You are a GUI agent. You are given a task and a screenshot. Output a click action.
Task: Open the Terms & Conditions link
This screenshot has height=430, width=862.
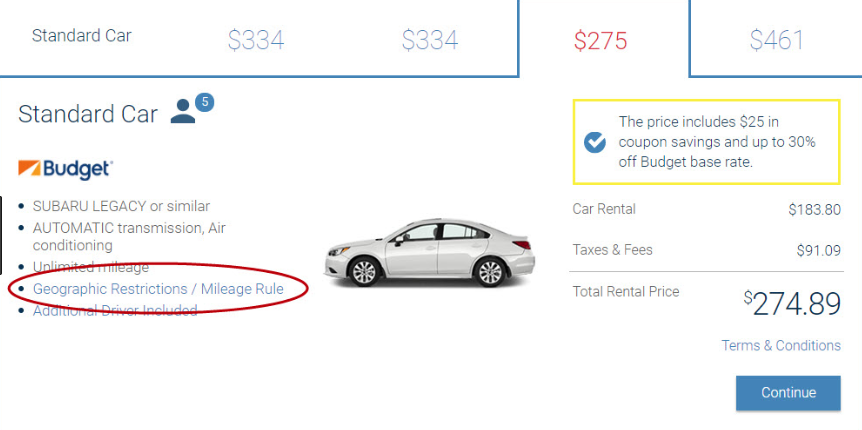pos(781,345)
